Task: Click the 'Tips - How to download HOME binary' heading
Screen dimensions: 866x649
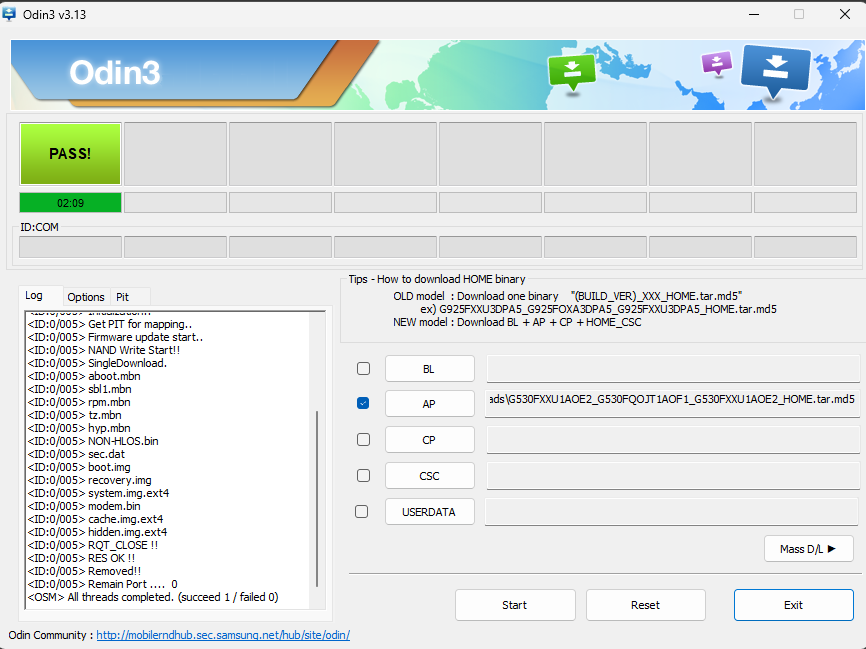Action: click(x=437, y=279)
